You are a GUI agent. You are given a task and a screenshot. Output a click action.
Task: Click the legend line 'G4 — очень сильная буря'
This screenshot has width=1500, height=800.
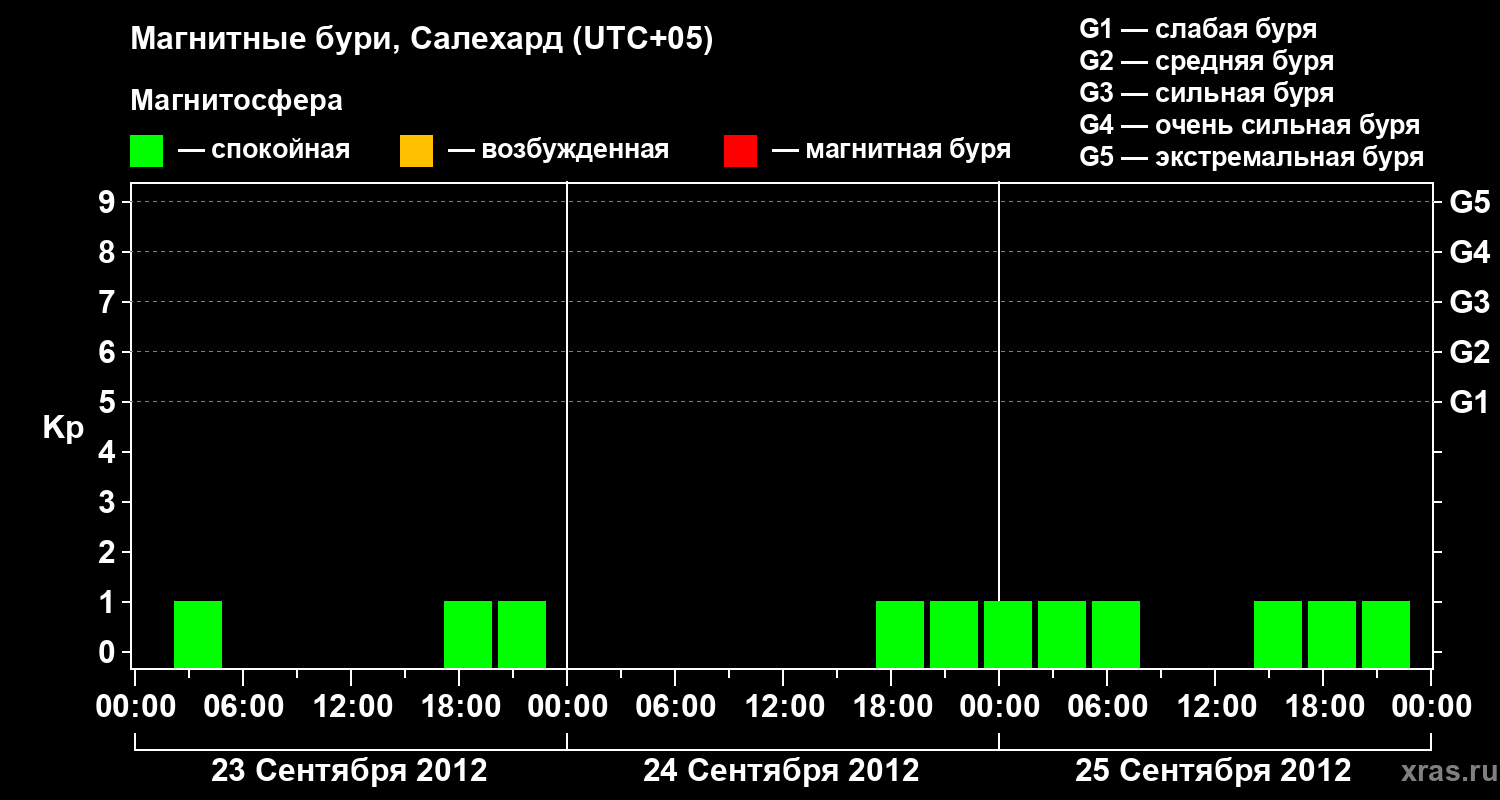(1250, 125)
